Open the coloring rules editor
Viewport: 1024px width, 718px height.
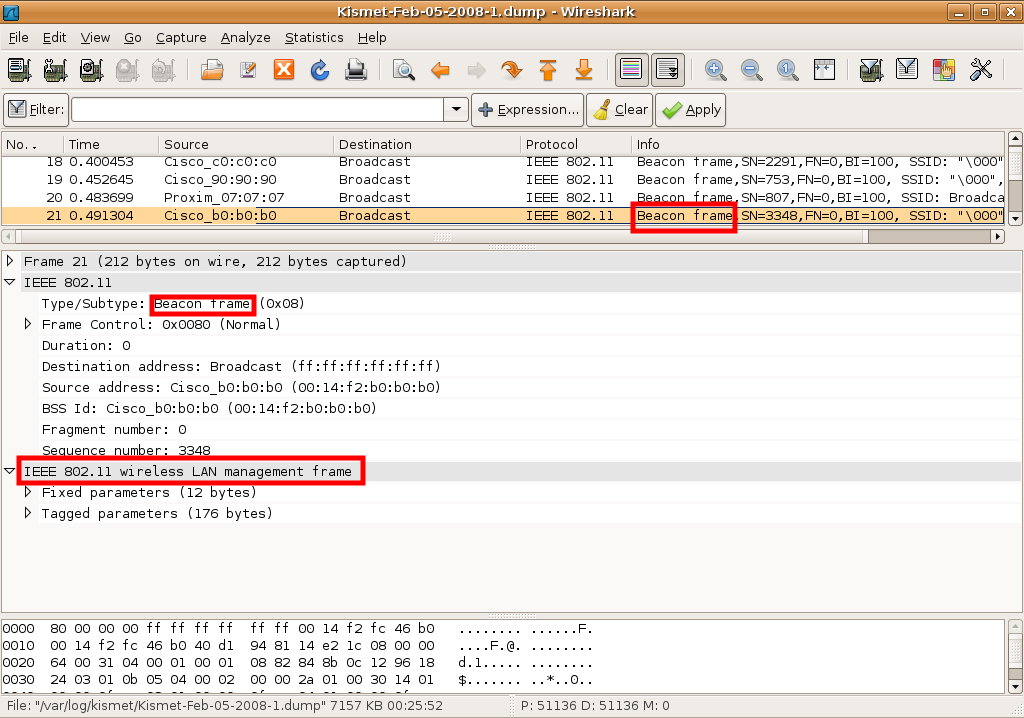point(944,70)
